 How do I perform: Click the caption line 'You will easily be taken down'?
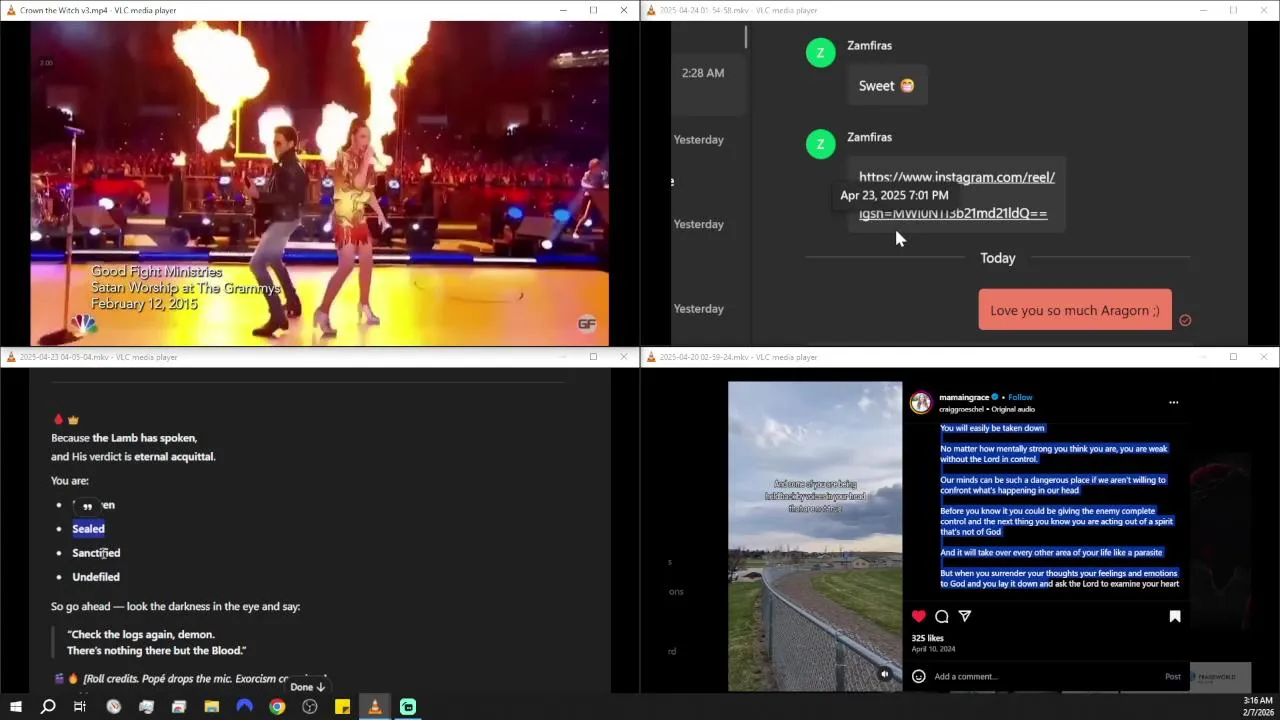click(992, 428)
